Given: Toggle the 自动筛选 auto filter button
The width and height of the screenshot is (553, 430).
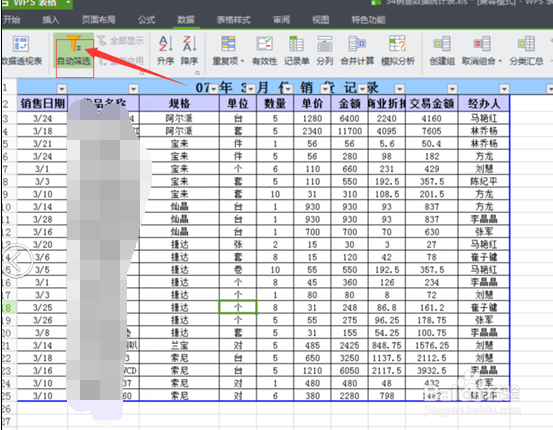Looking at the screenshot, I should [x=74, y=51].
